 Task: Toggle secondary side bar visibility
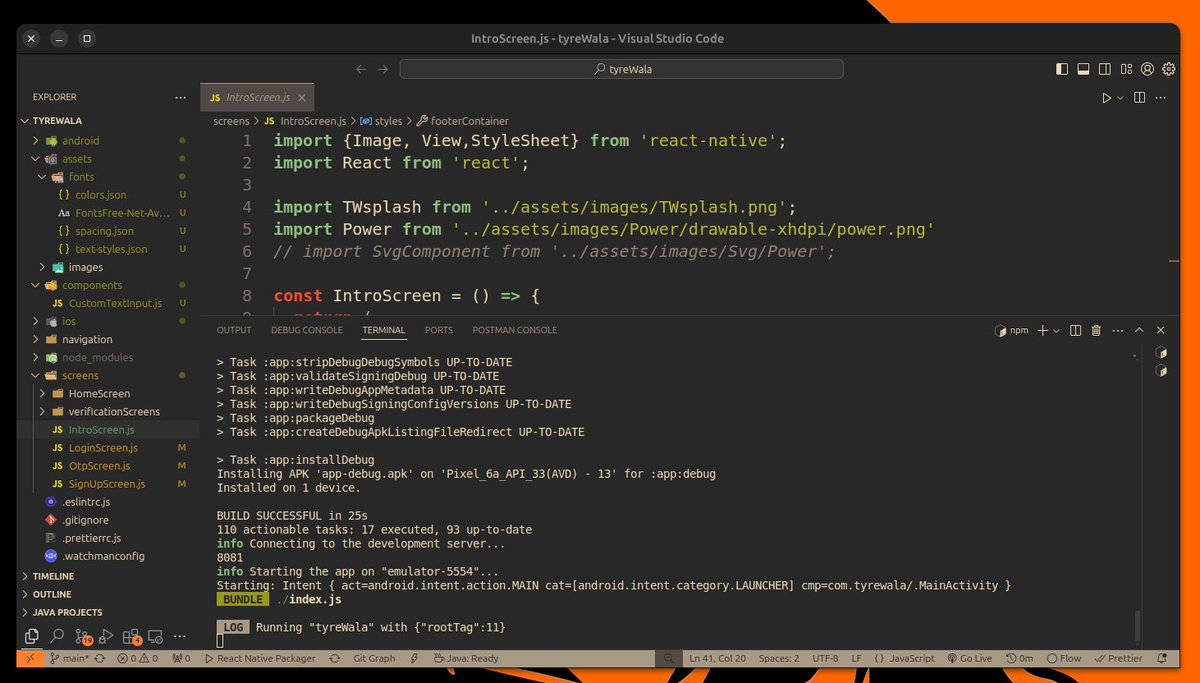click(1104, 69)
